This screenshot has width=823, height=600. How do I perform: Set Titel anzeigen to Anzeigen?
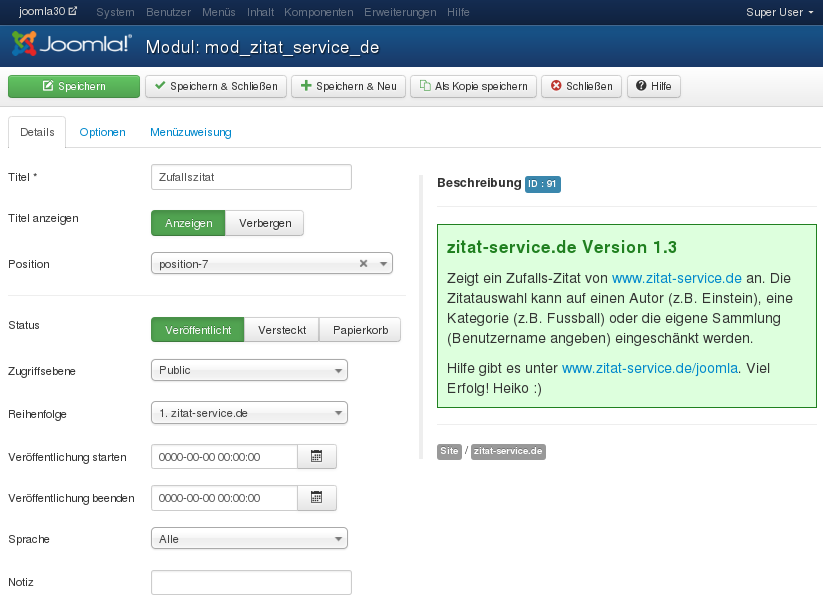point(188,223)
